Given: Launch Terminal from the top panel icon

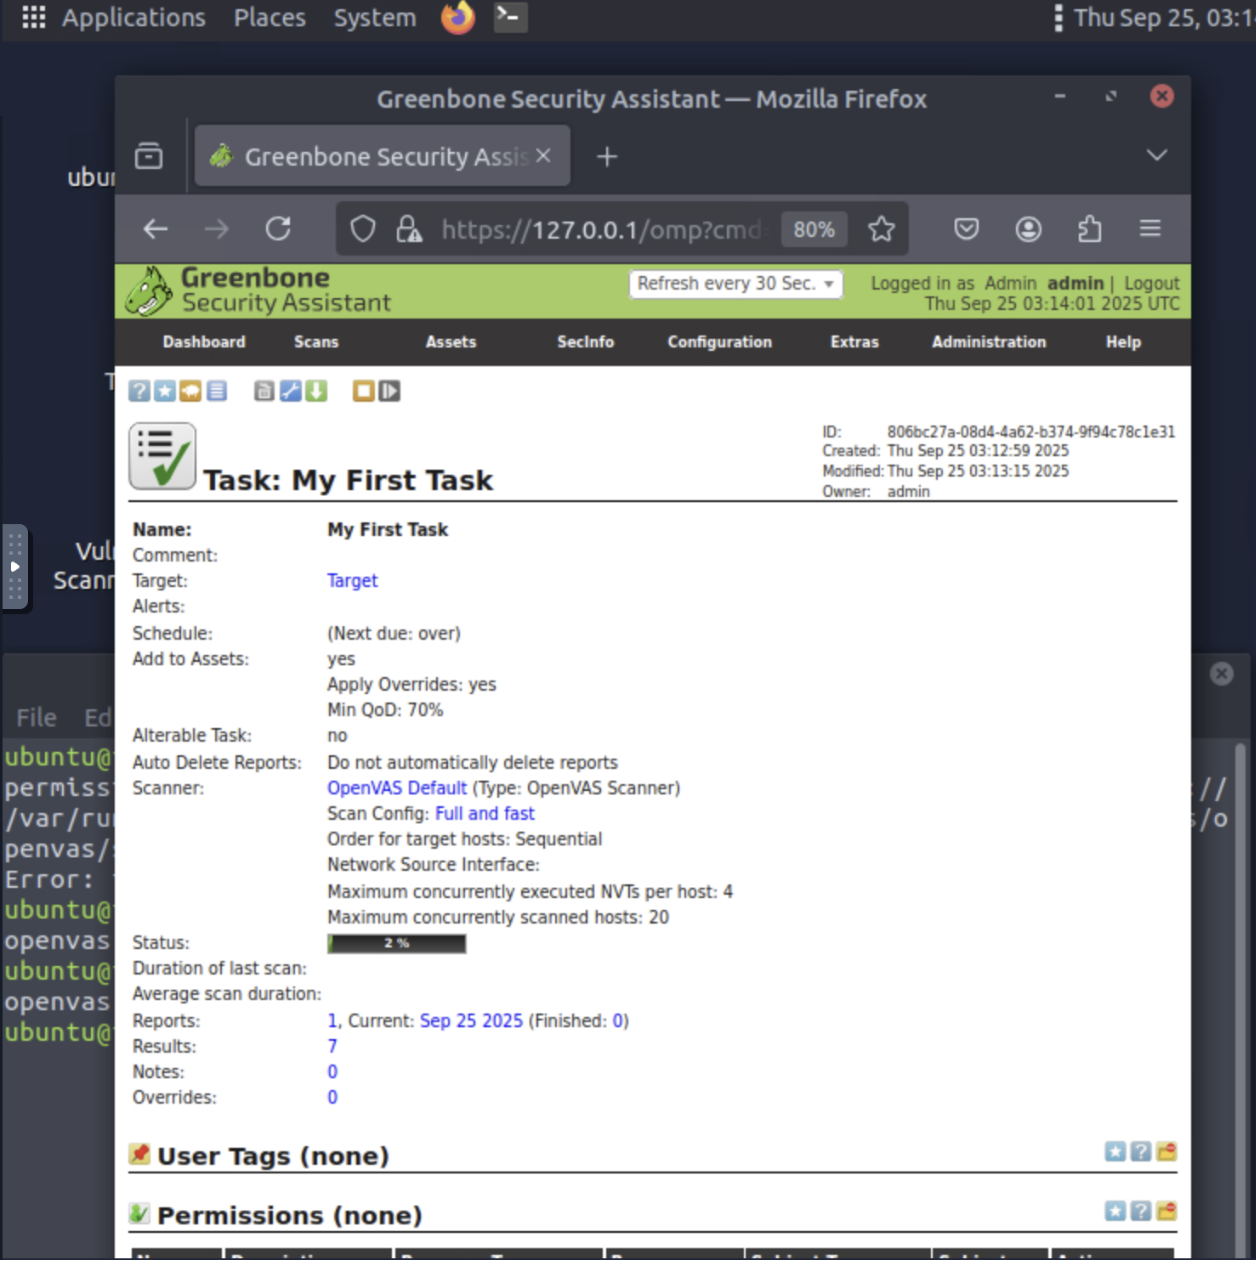Looking at the screenshot, I should click(511, 17).
